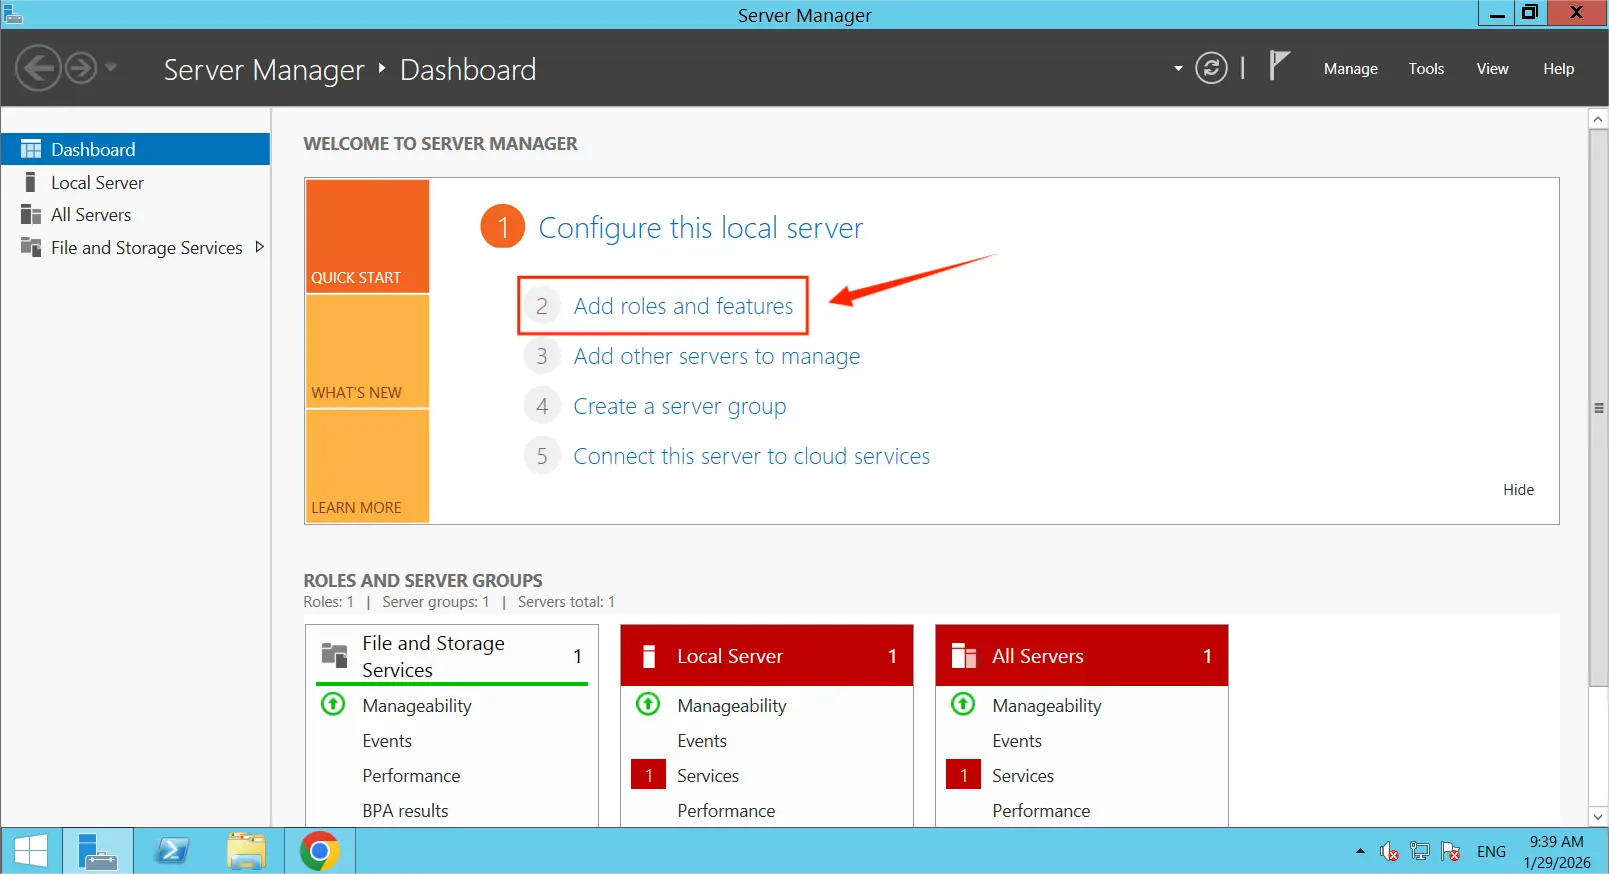Open File and Storage Services tile header
The image size is (1609, 874).
(452, 656)
